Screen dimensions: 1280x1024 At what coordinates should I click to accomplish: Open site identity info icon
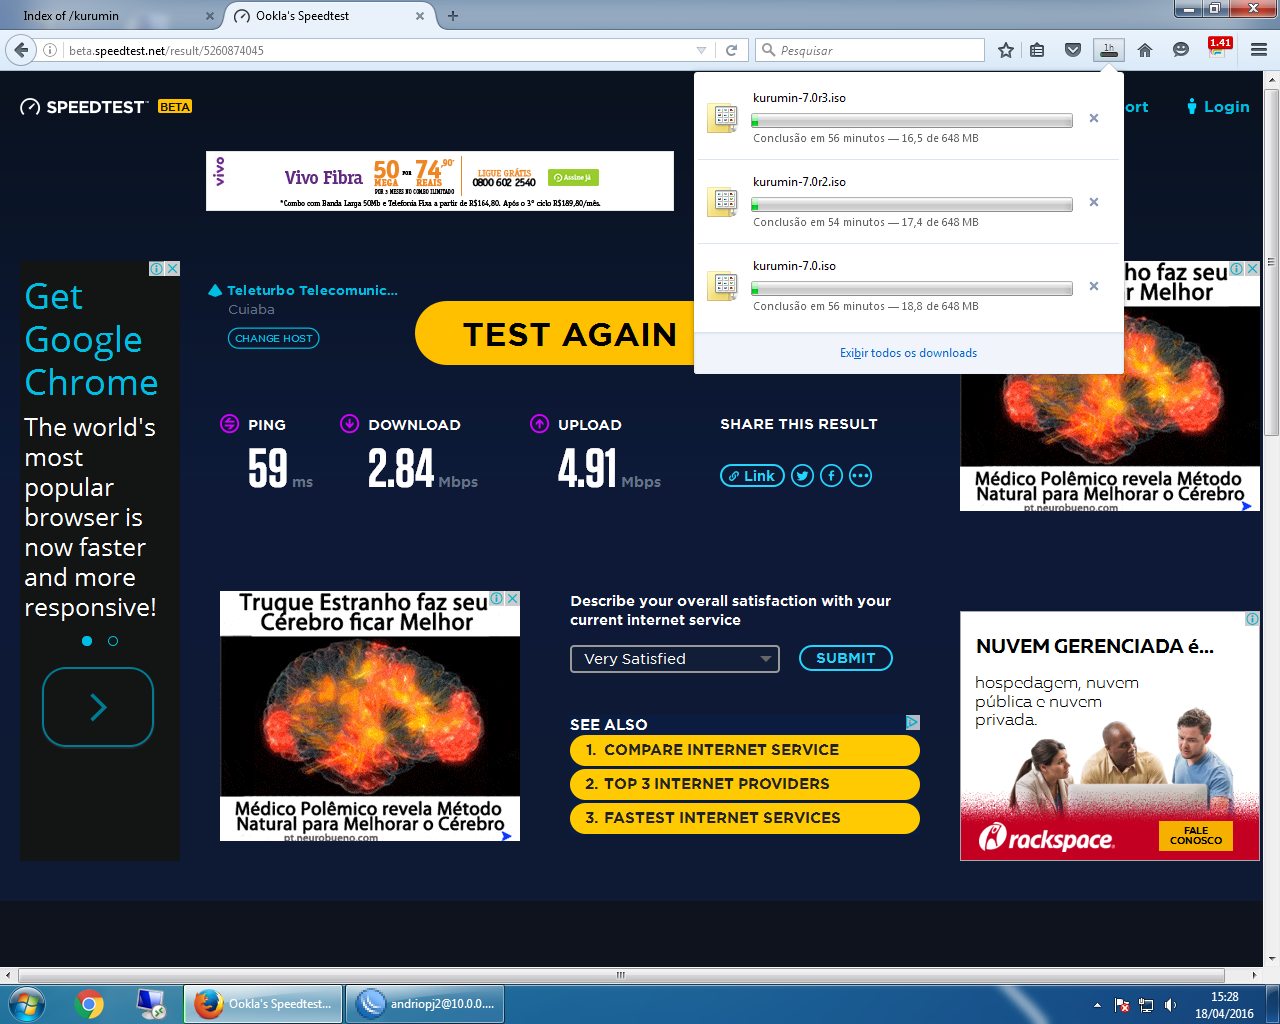point(50,50)
